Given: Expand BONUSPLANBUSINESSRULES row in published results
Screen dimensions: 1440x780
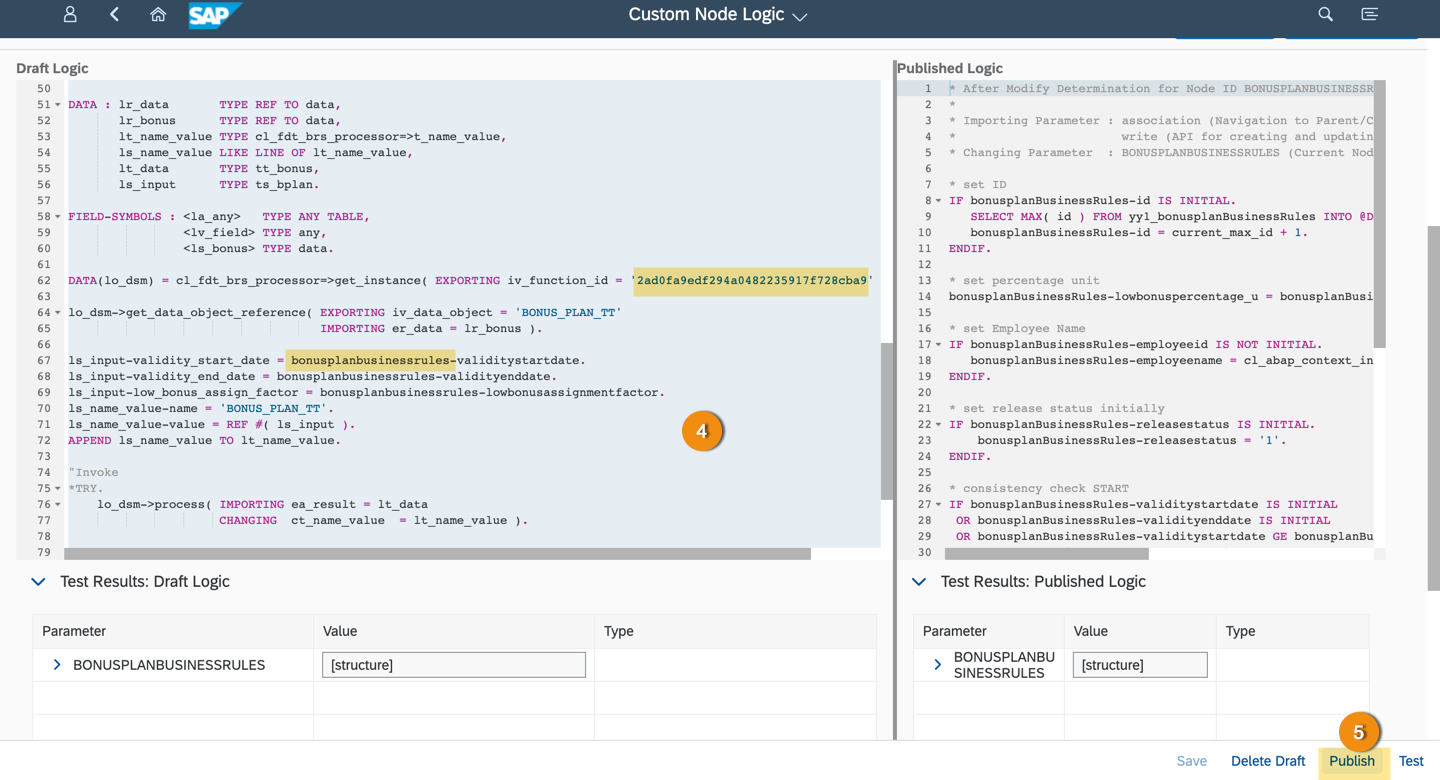Looking at the screenshot, I should tap(937, 665).
